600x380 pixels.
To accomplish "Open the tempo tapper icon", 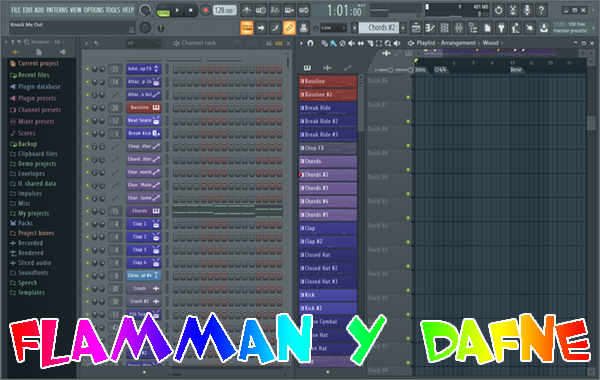I will pyautogui.click(x=515, y=28).
